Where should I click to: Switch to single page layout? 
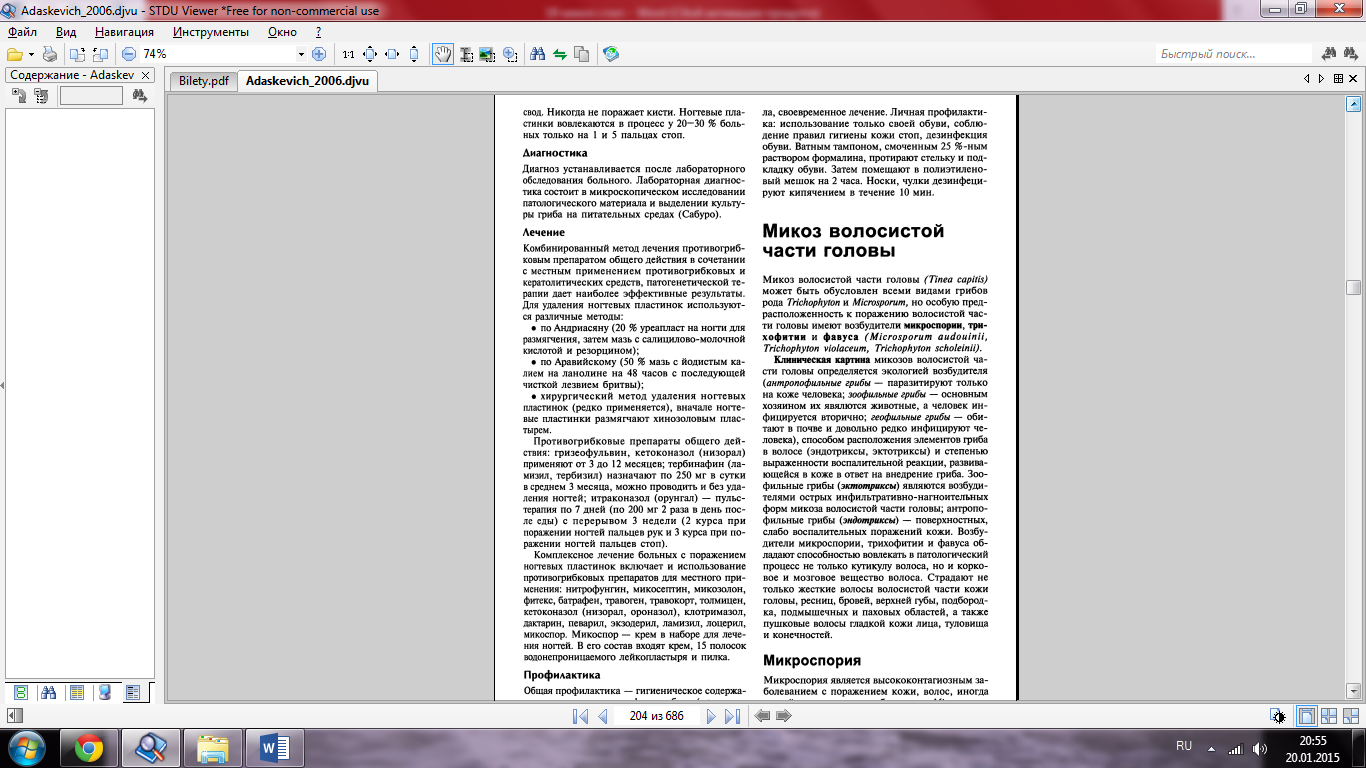coord(1306,716)
